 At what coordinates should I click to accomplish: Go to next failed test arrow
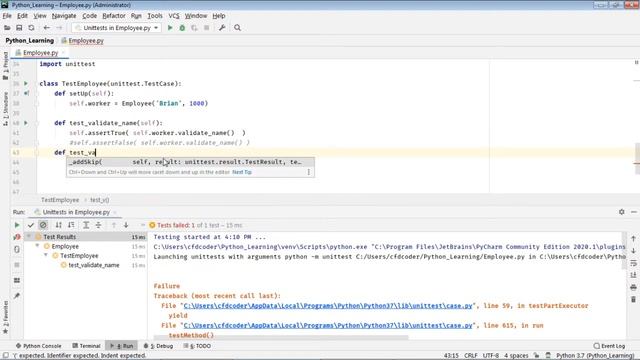tap(126, 225)
